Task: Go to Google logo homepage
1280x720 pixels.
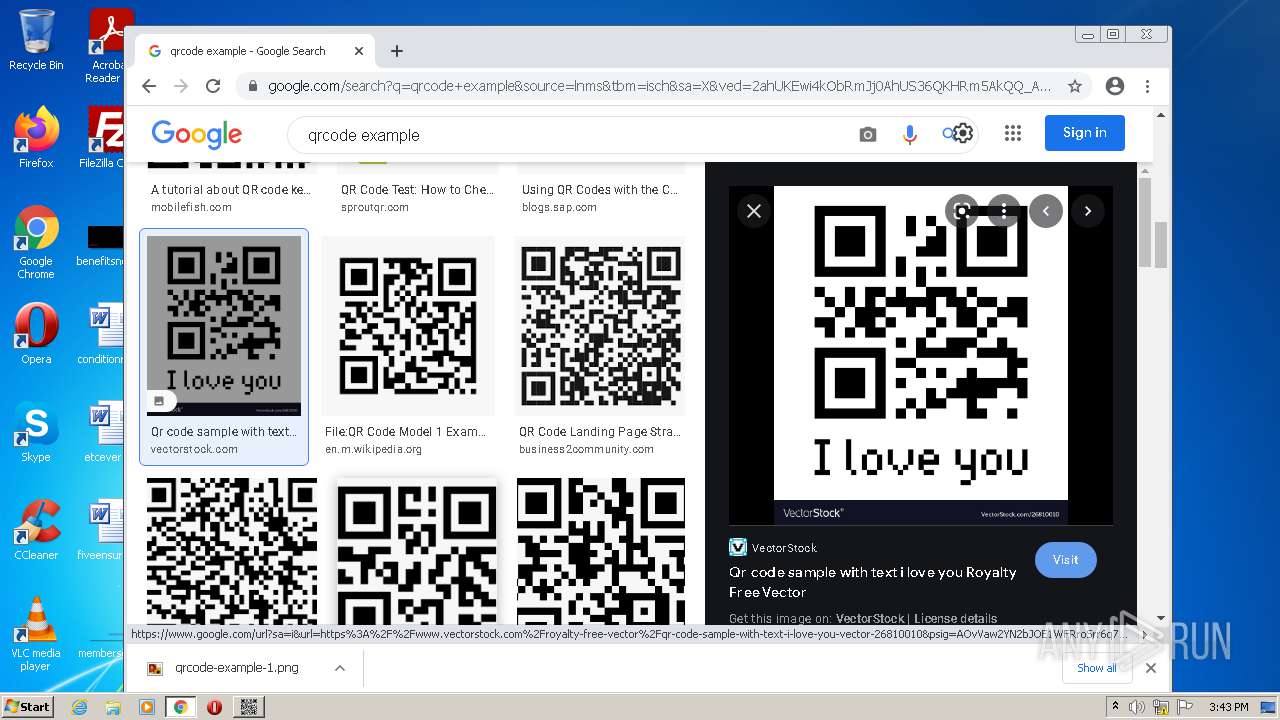Action: (197, 134)
